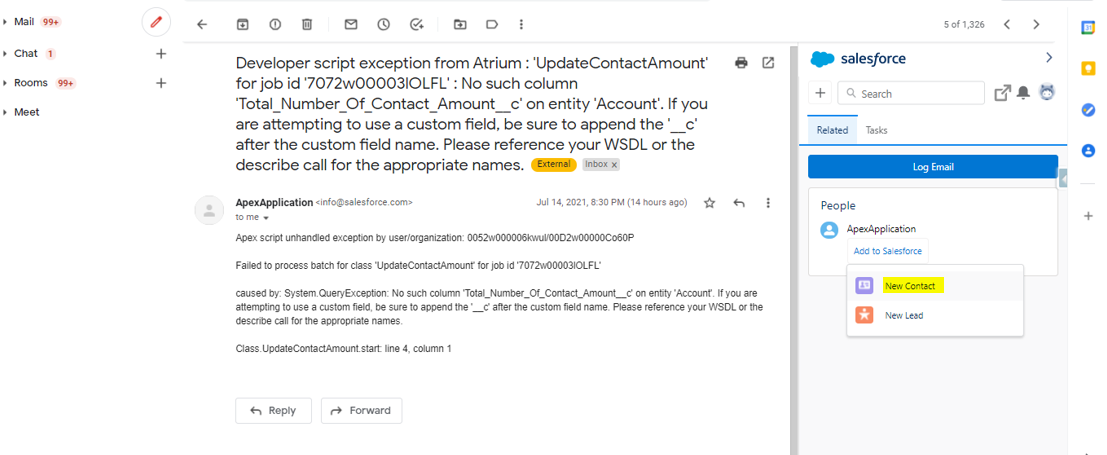The height and width of the screenshot is (455, 1107).
Task: Print the email message
Action: click(x=741, y=63)
